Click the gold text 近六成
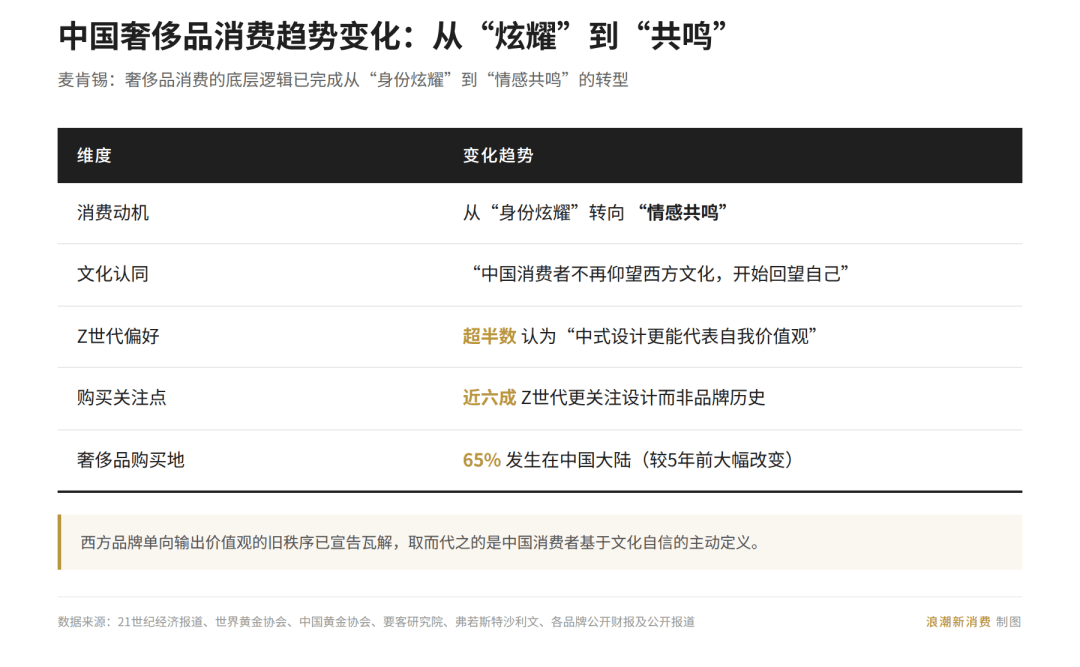 (x=489, y=398)
